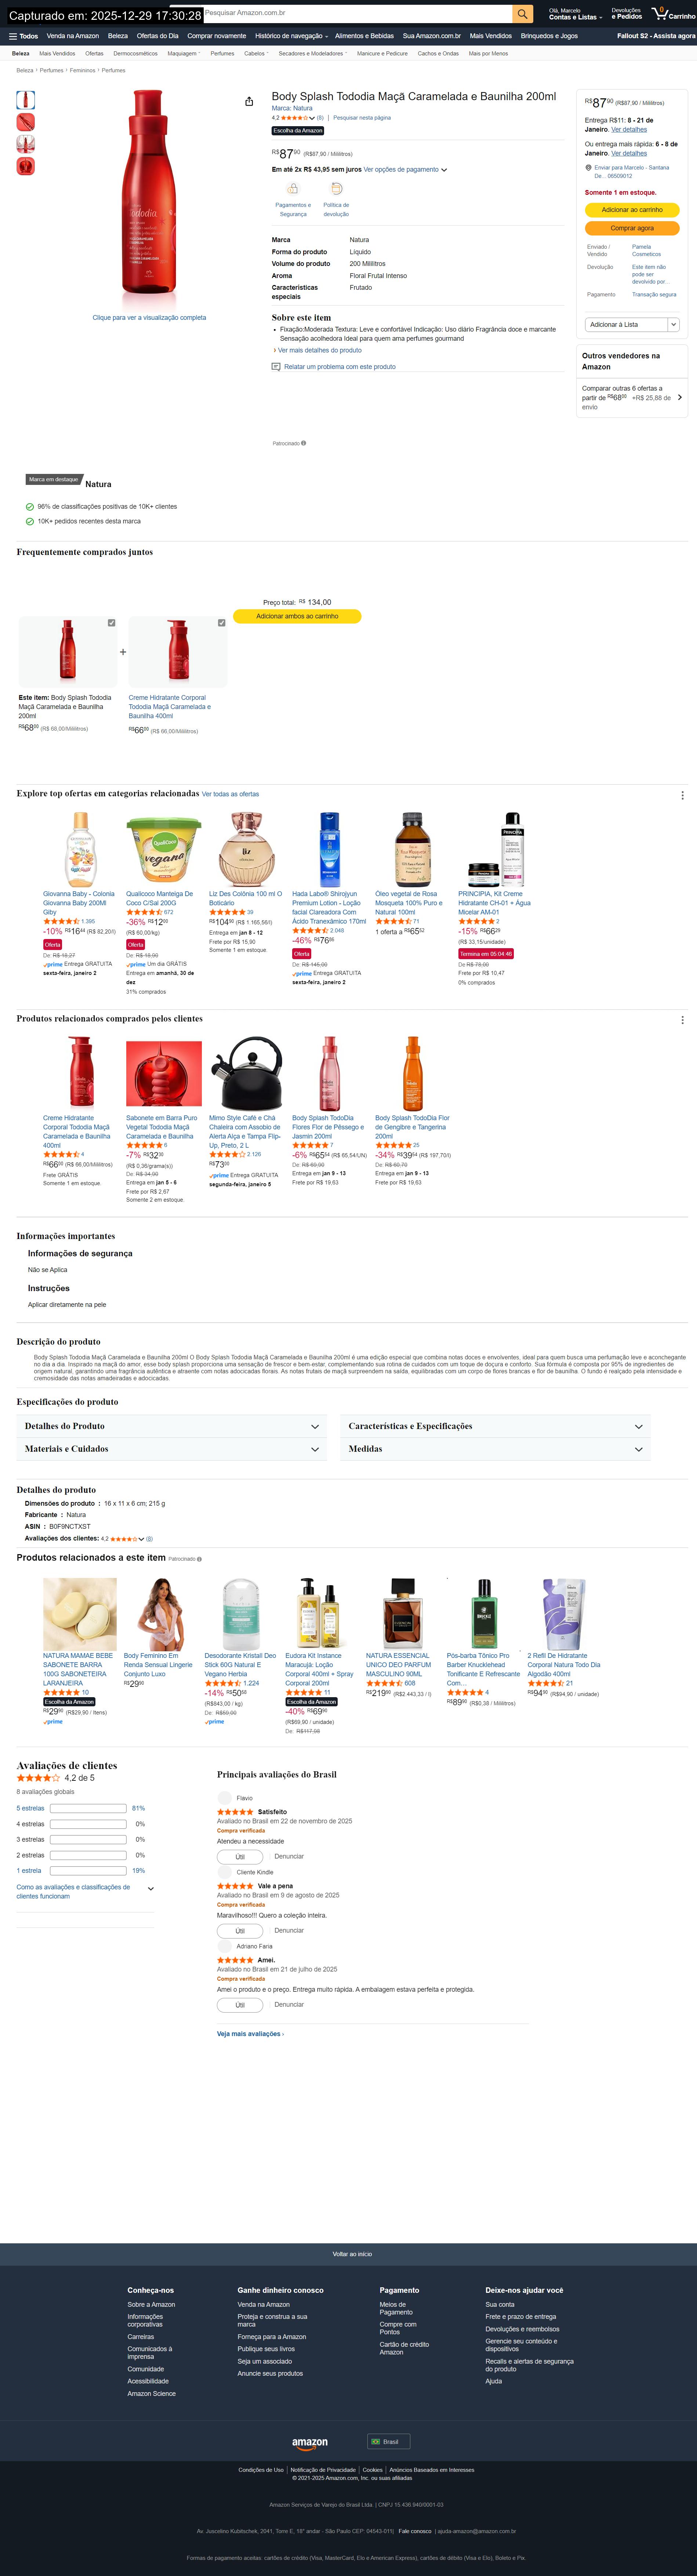Expand the Medidas specifications section
This screenshot has width=697, height=2576.
pyautogui.click(x=496, y=1448)
